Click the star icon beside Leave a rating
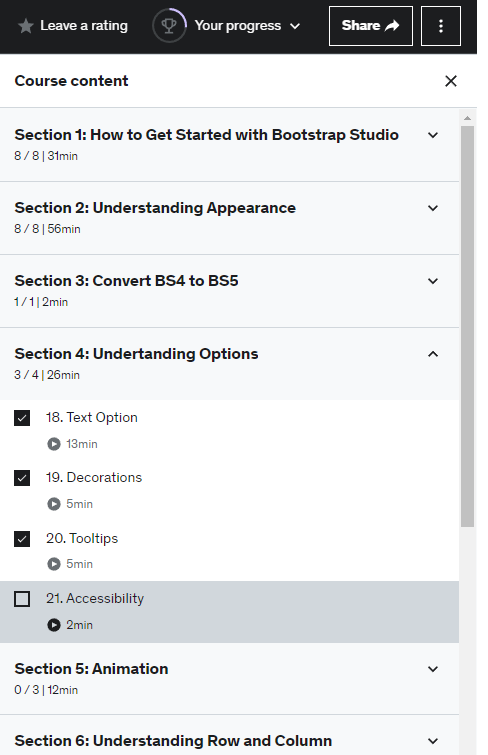Screen dimensions: 488x755 26,26
